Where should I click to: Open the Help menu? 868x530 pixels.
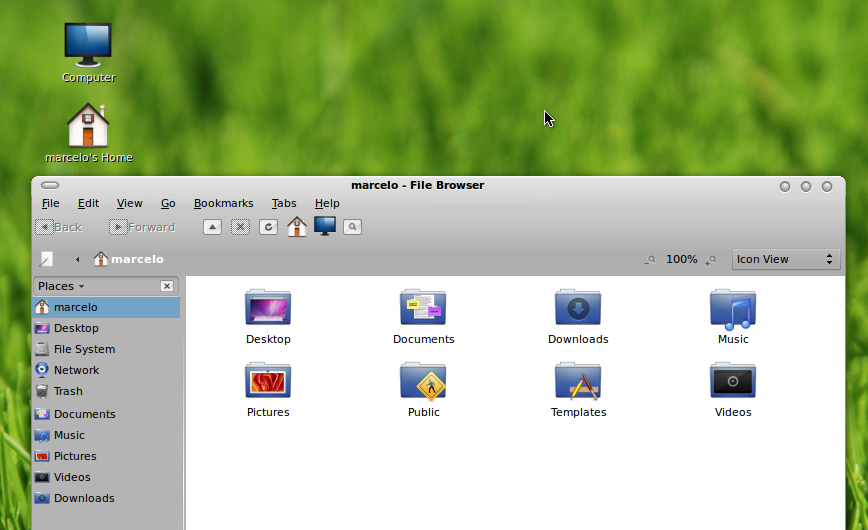tap(327, 203)
